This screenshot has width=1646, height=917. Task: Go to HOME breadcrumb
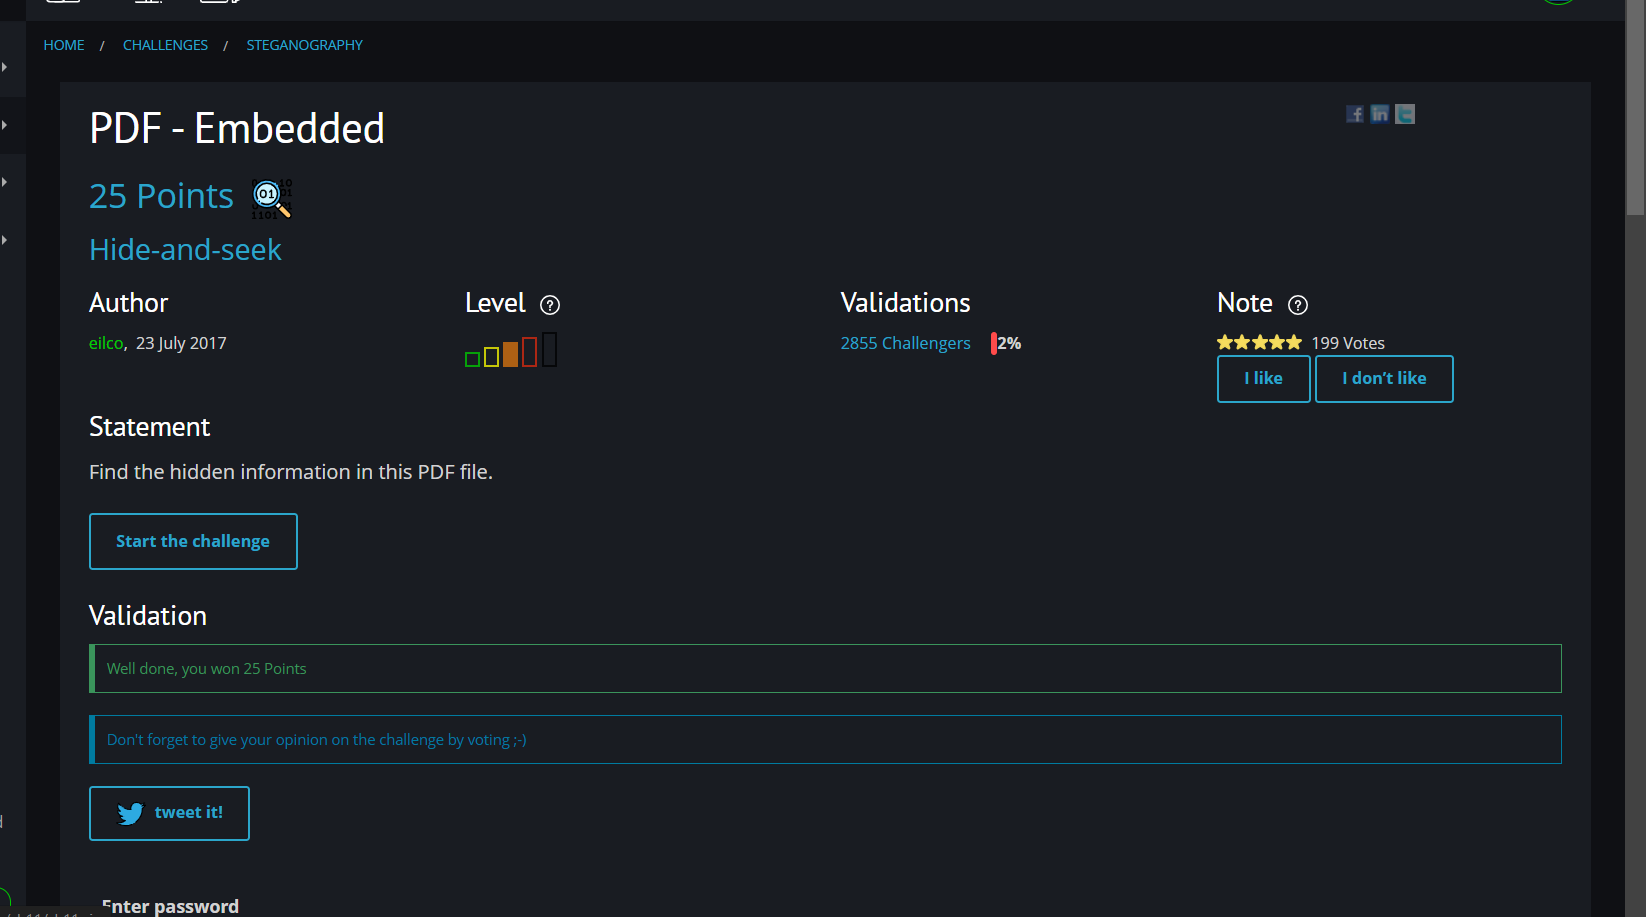click(x=64, y=45)
